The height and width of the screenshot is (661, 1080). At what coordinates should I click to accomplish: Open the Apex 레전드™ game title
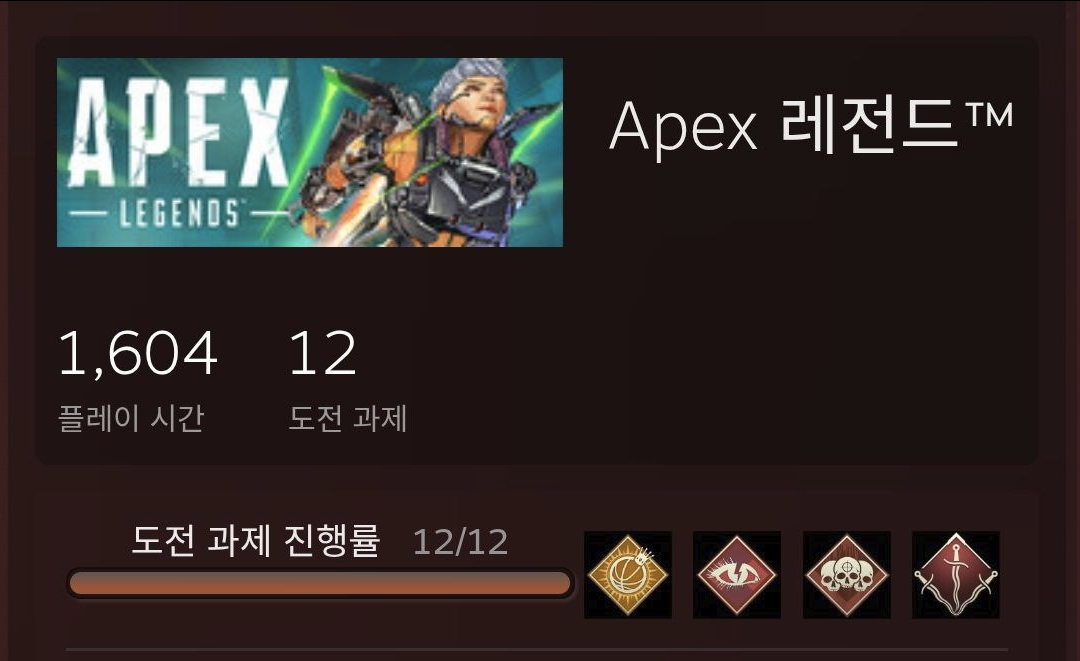tap(811, 125)
